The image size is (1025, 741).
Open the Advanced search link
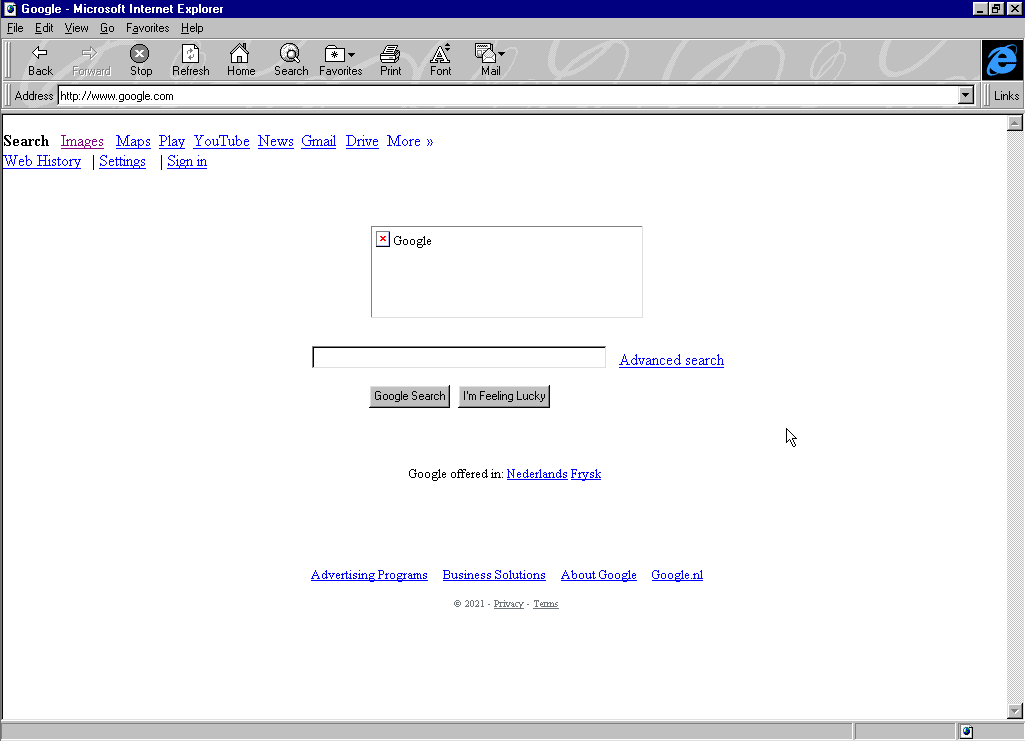tap(671, 360)
